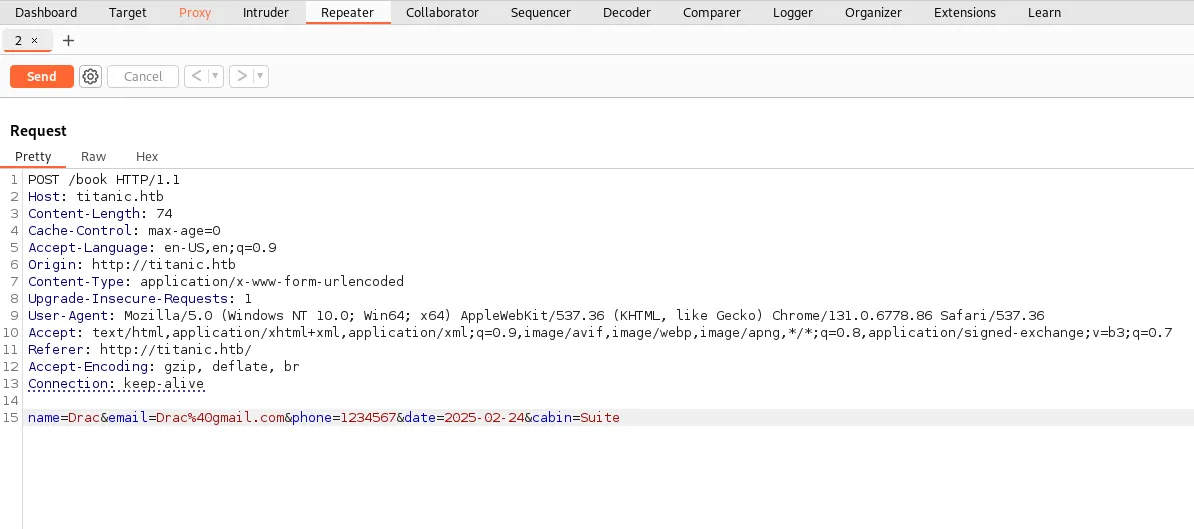Open the Collaborator tab
The width and height of the screenshot is (1194, 529).
pyautogui.click(x=442, y=12)
